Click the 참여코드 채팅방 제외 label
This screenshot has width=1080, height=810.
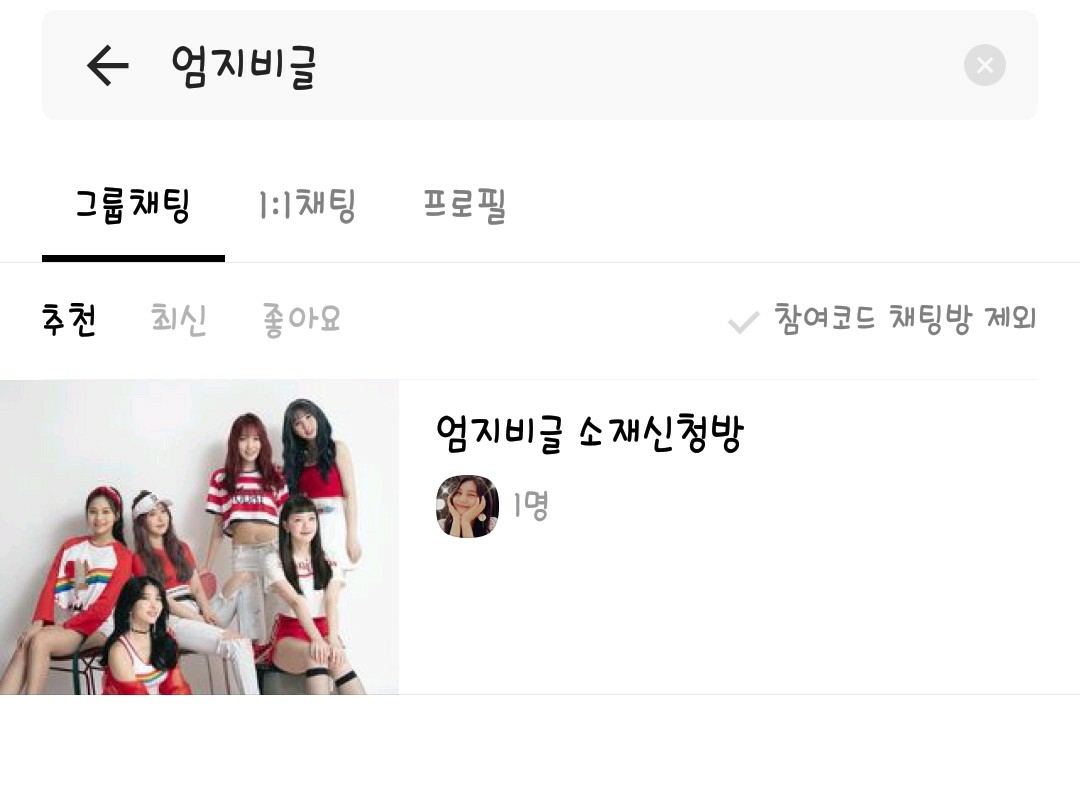pos(905,318)
